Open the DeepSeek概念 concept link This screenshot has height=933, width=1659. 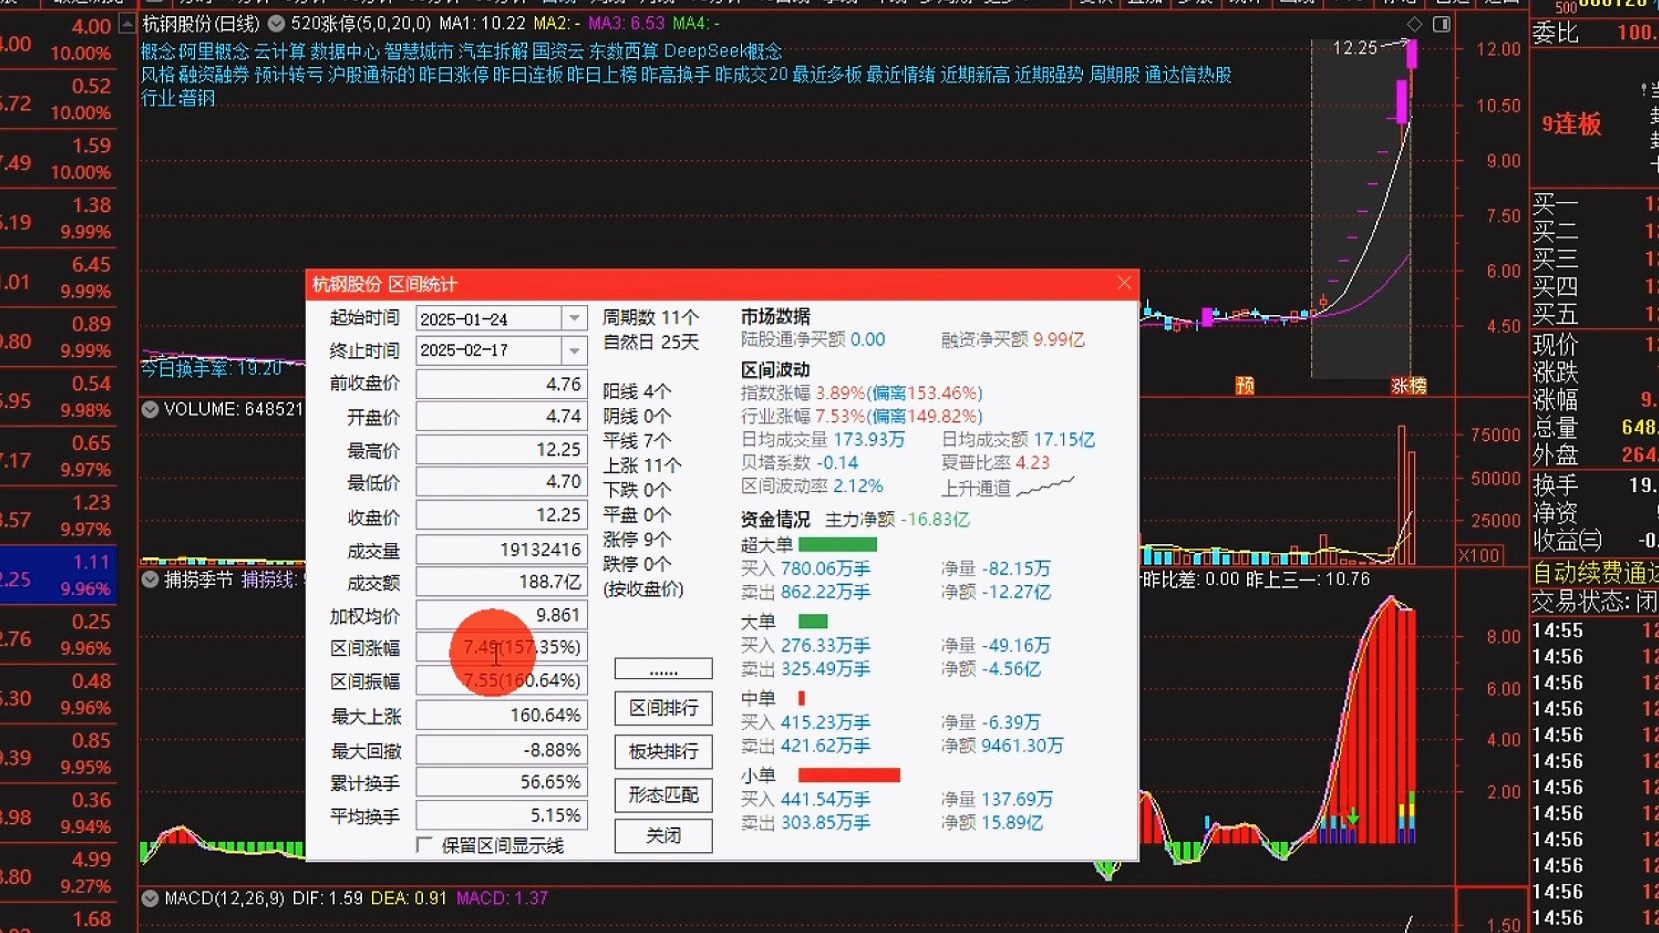(x=726, y=50)
